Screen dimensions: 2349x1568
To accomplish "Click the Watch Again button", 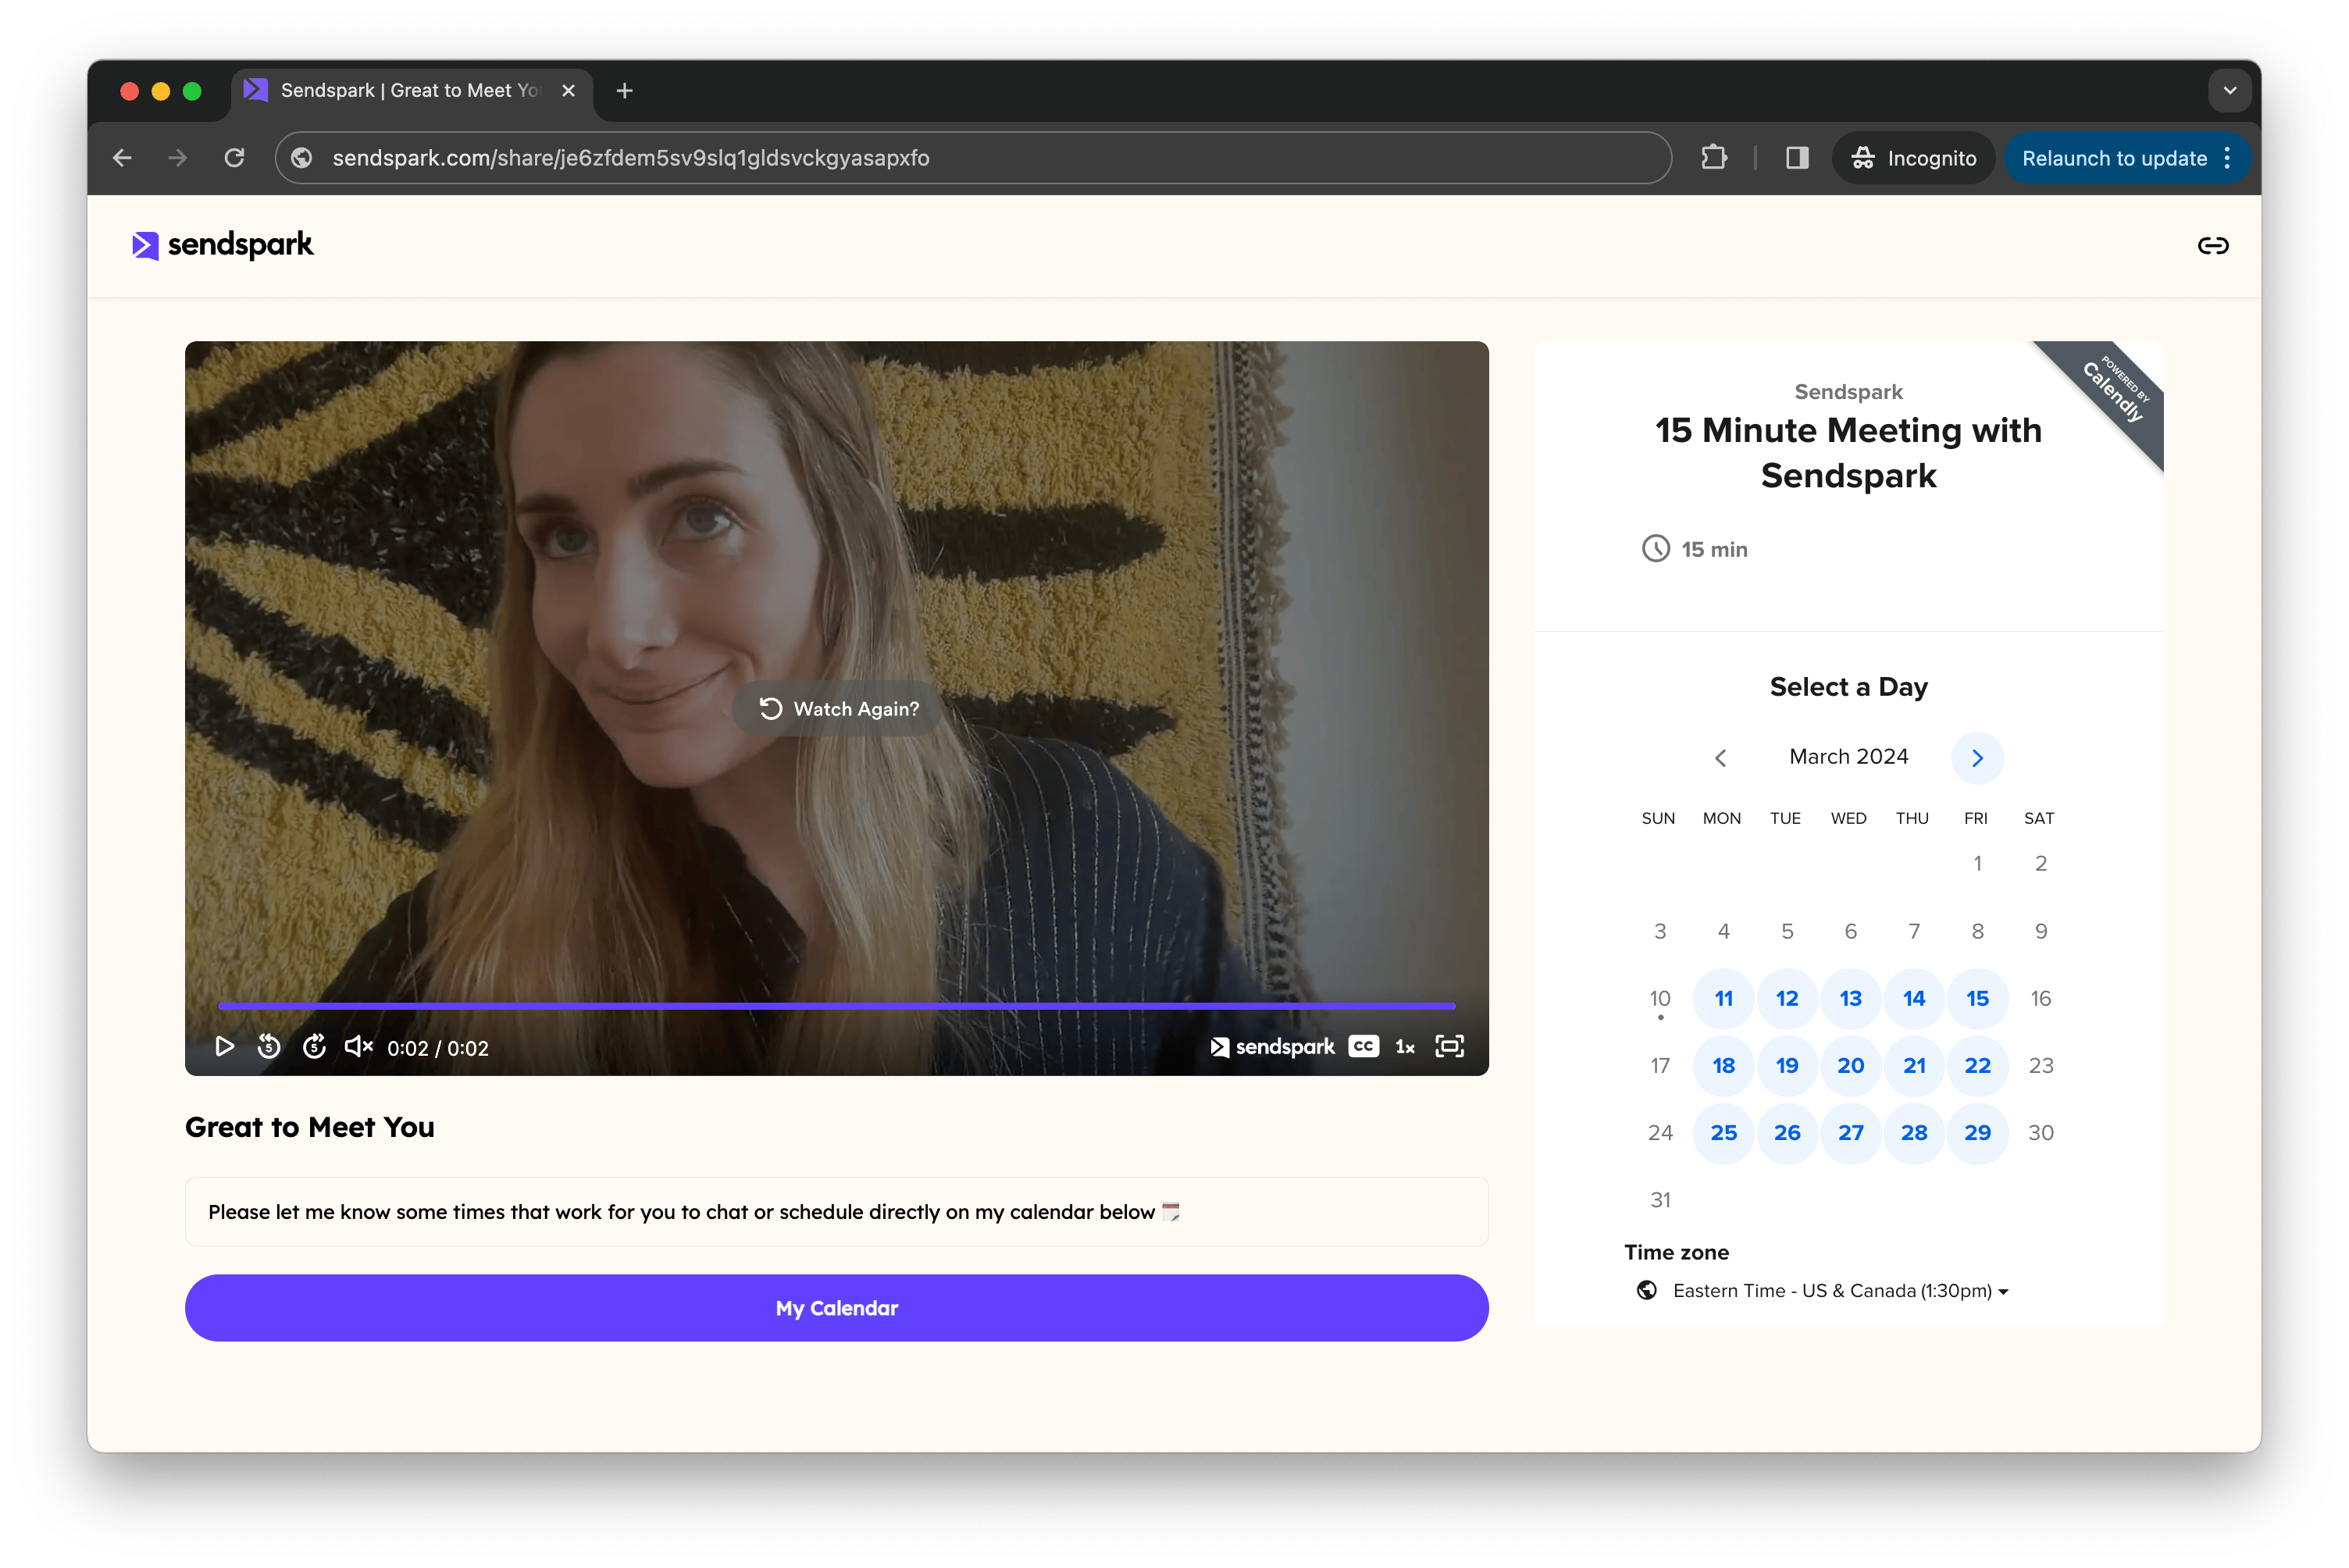I will pyautogui.click(x=838, y=709).
